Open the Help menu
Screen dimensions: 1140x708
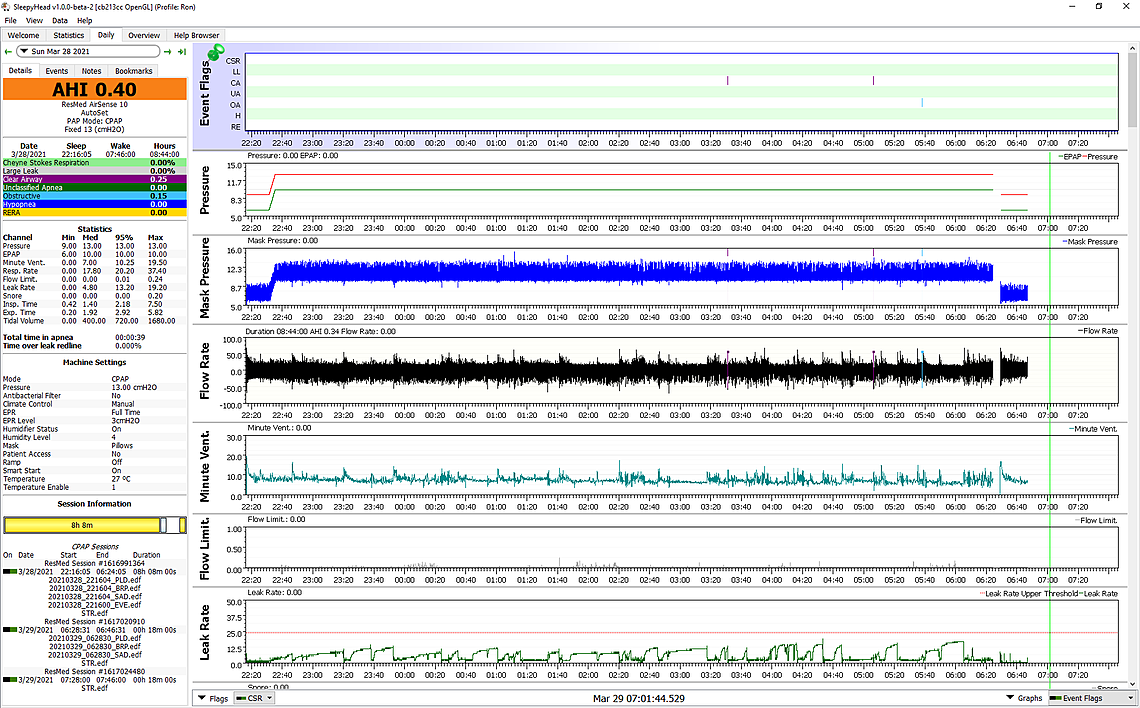tap(84, 20)
